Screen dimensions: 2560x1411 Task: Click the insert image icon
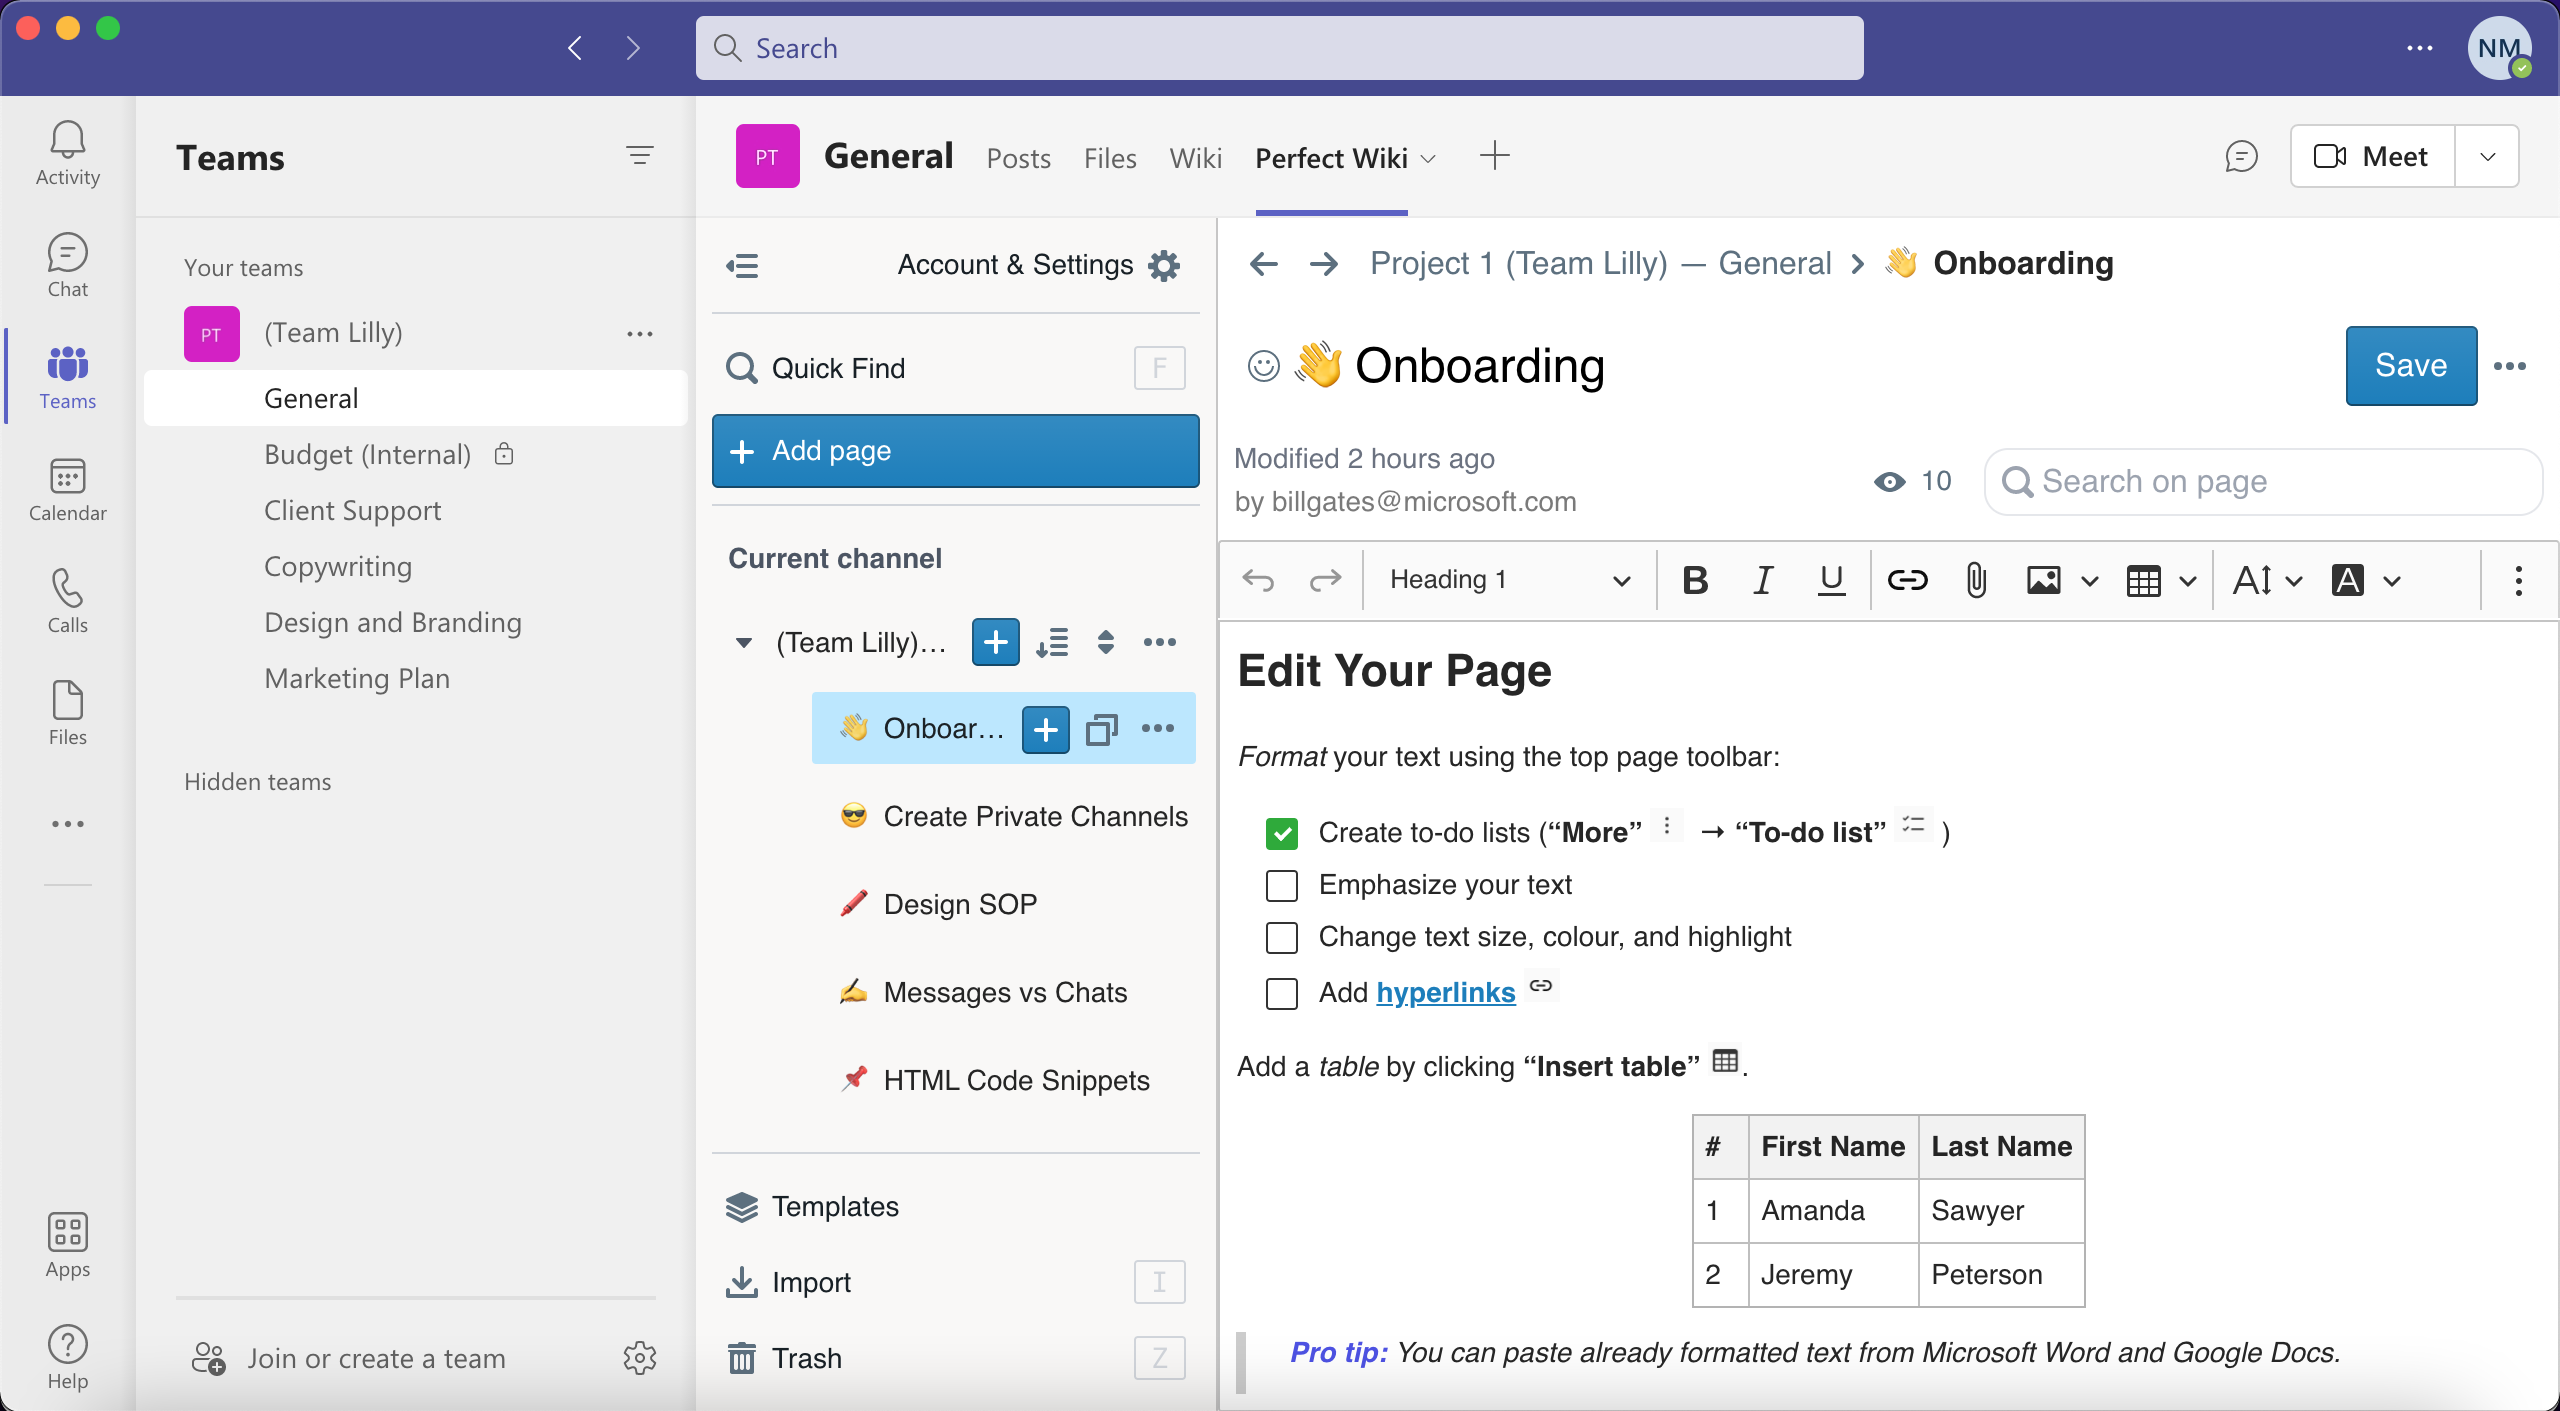[2043, 580]
